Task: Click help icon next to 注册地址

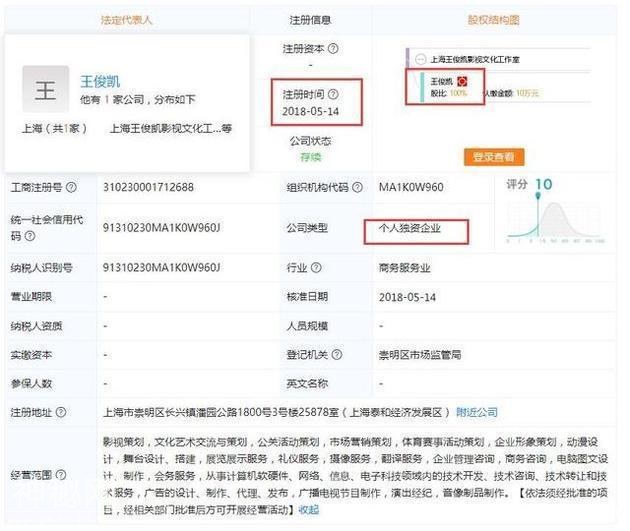Action: pos(61,412)
